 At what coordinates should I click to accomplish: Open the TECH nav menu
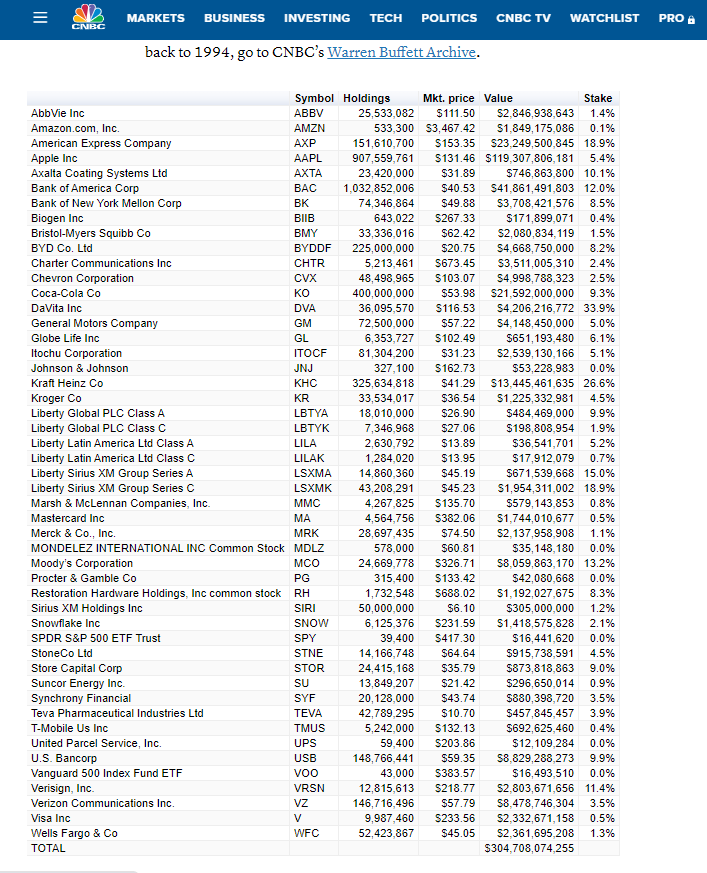point(386,18)
